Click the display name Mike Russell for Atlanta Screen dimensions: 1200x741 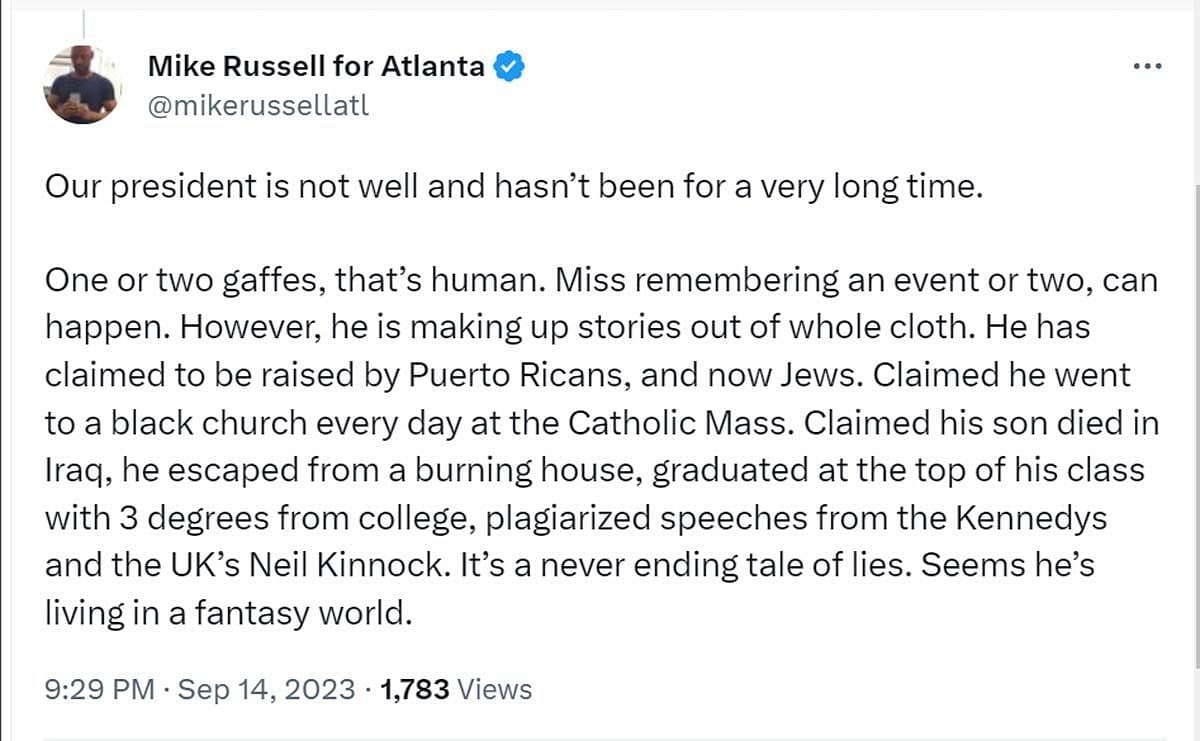pos(316,67)
